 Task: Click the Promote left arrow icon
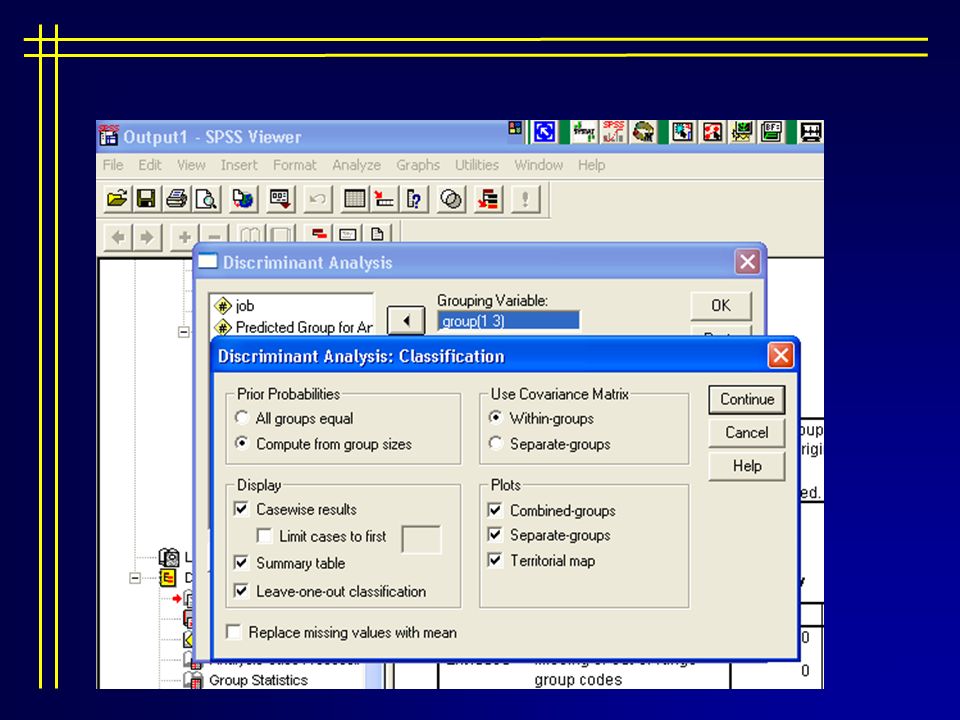tap(118, 236)
